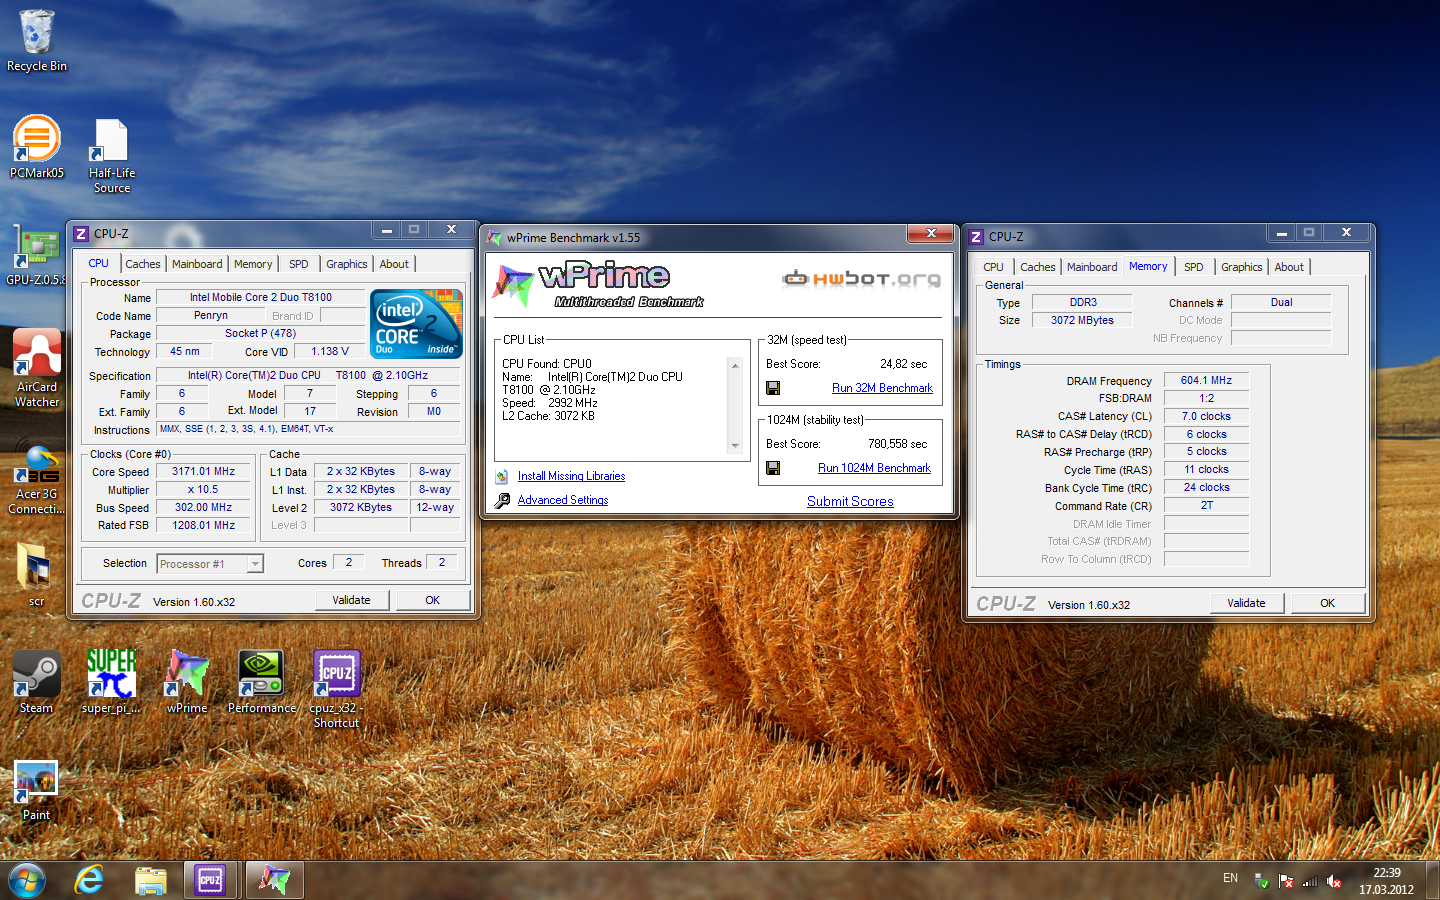The image size is (1440, 900).
Task: Open Mainboard tab in right CPU-Z window
Action: (x=1092, y=267)
